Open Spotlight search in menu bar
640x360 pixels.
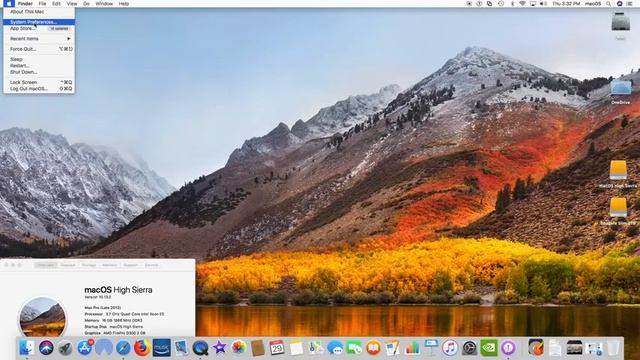tap(609, 4)
